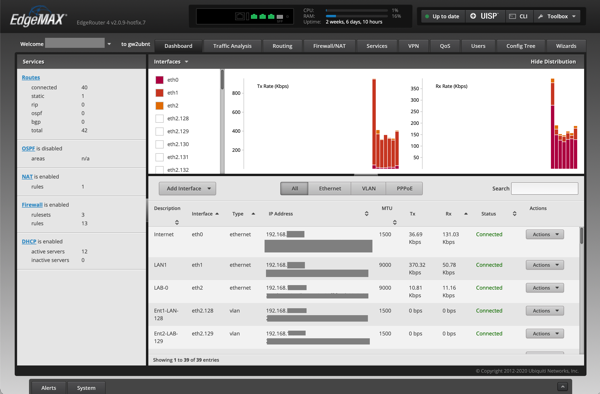This screenshot has height=394, width=600.
Task: Open Actions menu for eth0 Internet
Action: click(x=545, y=234)
